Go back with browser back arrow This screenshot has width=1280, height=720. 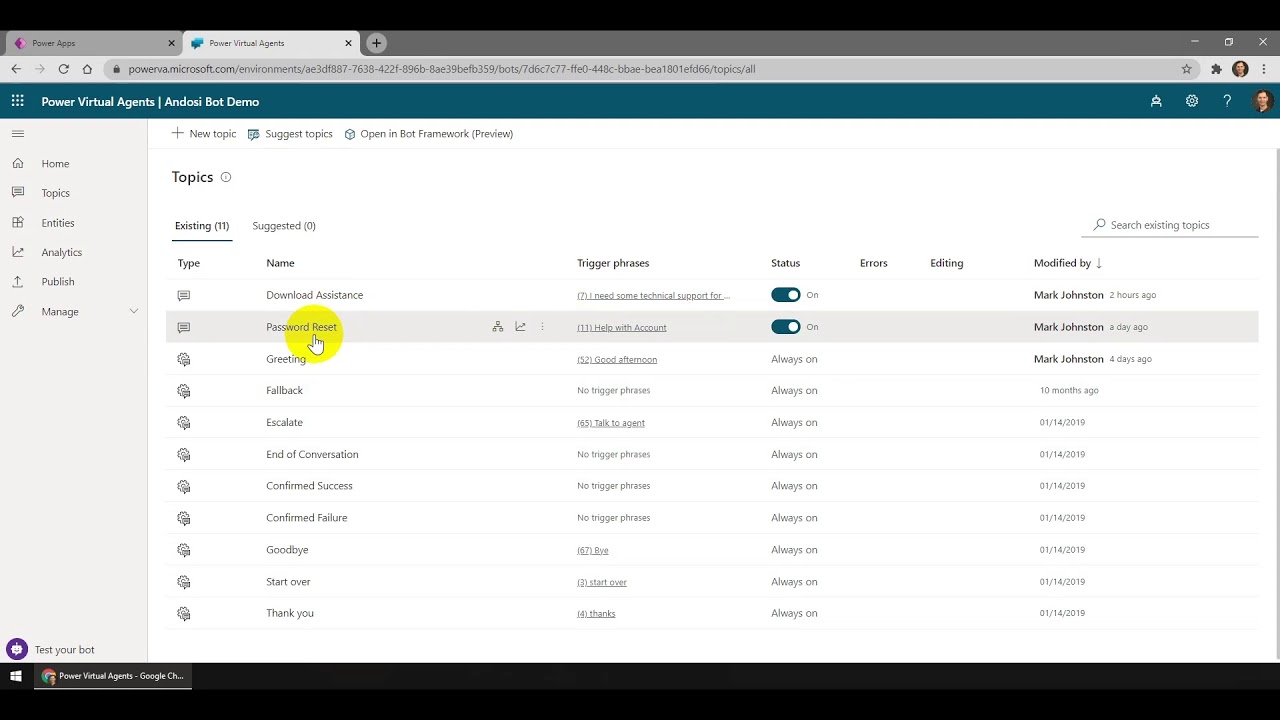[16, 69]
